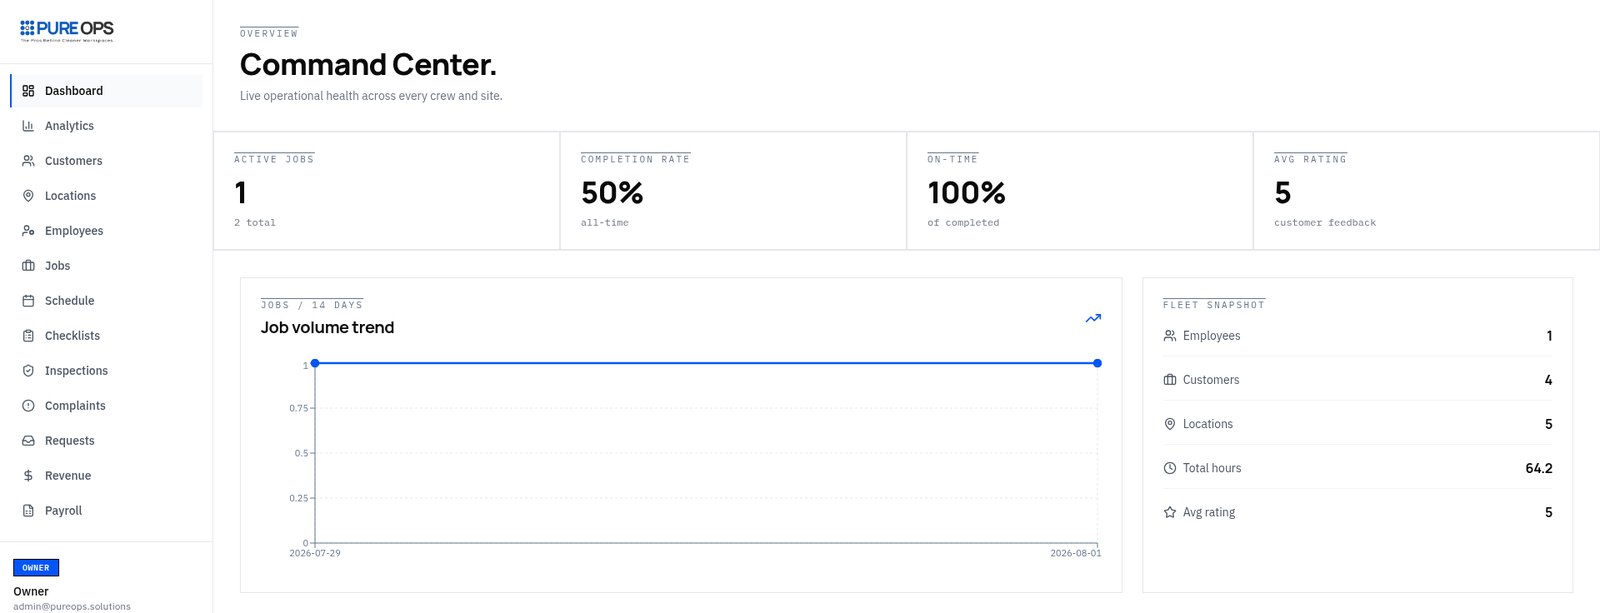The height and width of the screenshot is (613, 1600).
Task: Go to the Dashboard menu item
Action: (106, 91)
